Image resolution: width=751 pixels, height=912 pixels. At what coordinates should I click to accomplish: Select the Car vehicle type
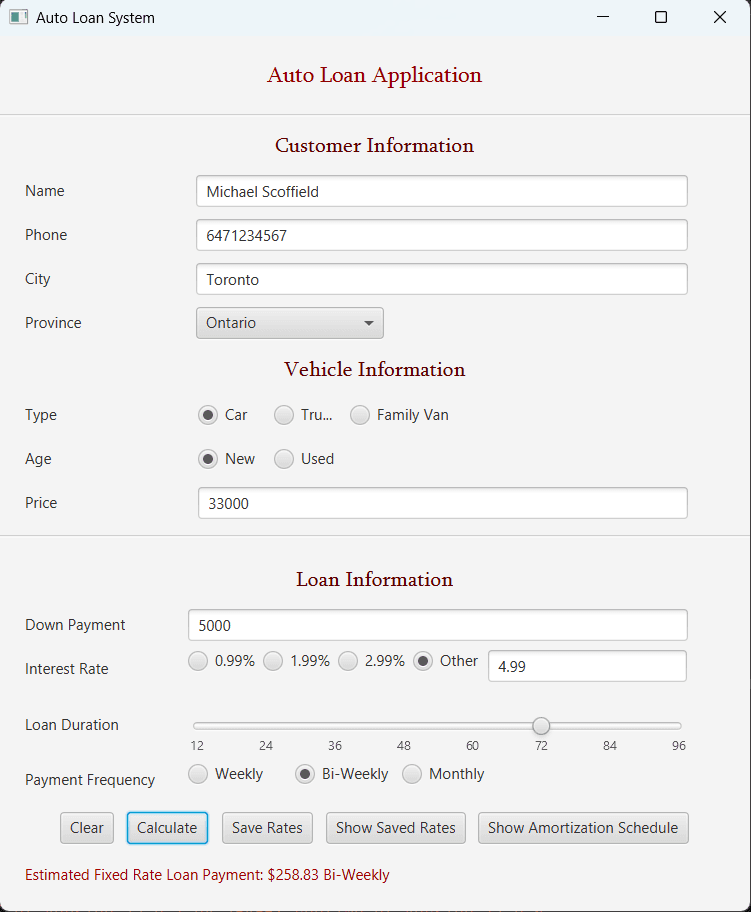click(x=207, y=415)
